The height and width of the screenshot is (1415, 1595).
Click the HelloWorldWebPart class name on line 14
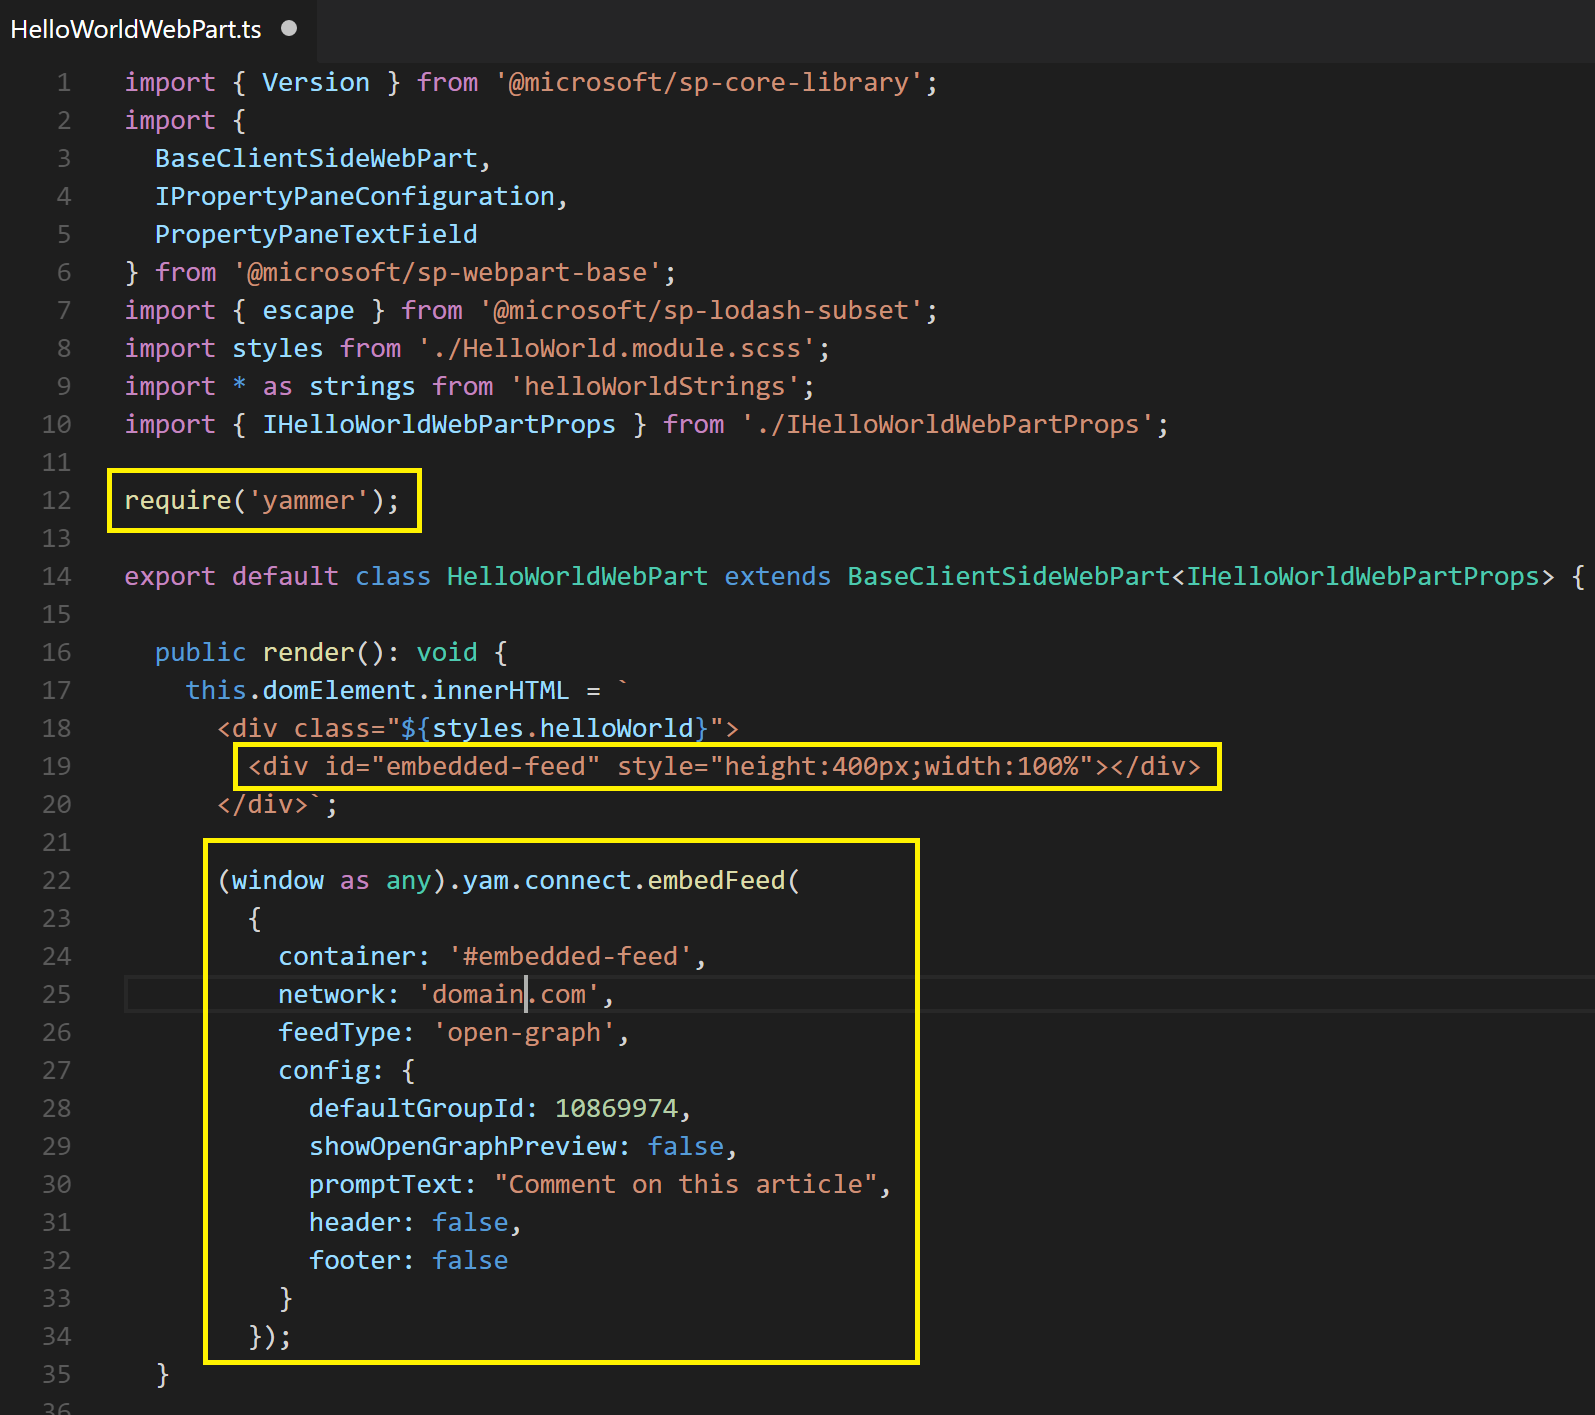(577, 576)
